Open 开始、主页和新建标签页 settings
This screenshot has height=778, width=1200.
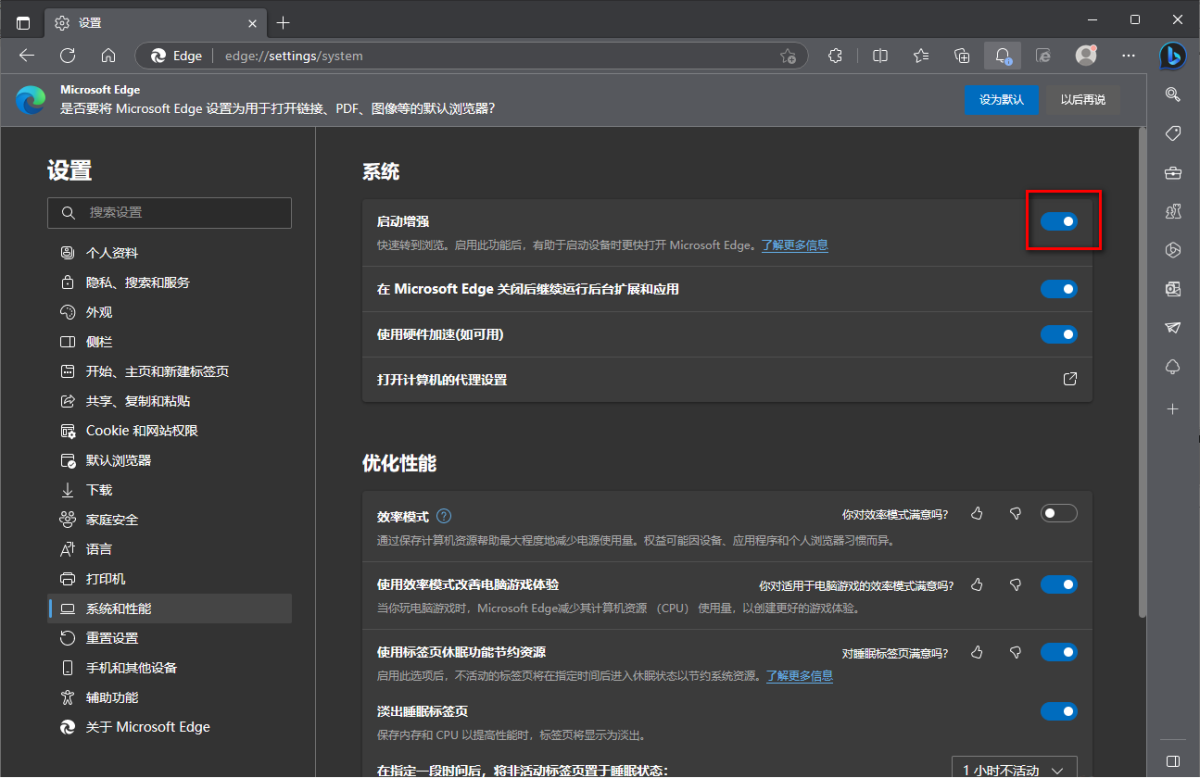[x=169, y=371]
